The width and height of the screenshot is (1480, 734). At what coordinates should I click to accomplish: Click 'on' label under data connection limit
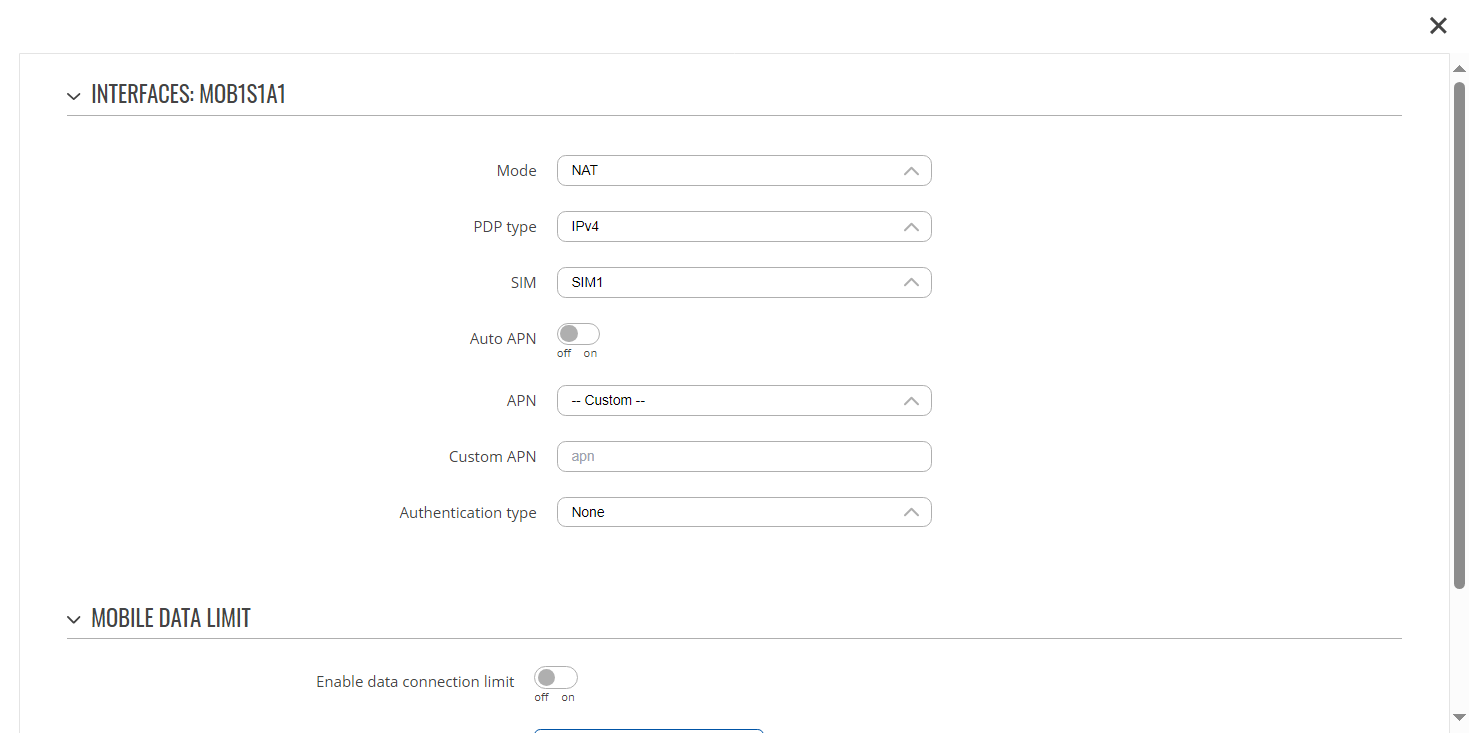[x=567, y=698]
